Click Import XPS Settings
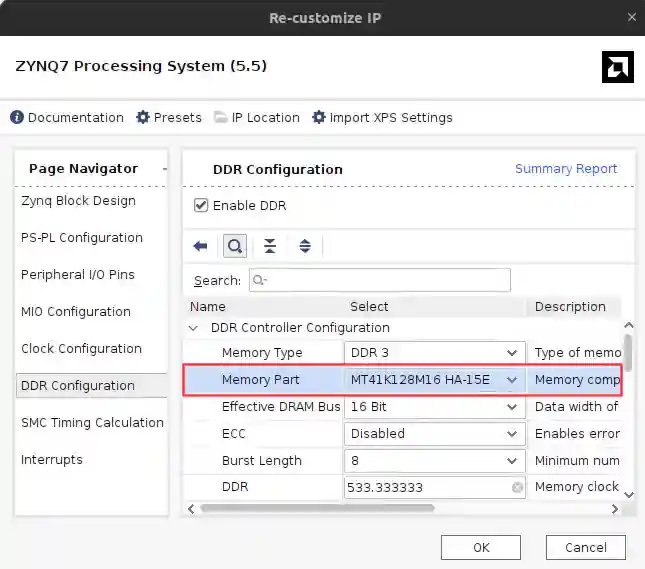 coord(382,118)
